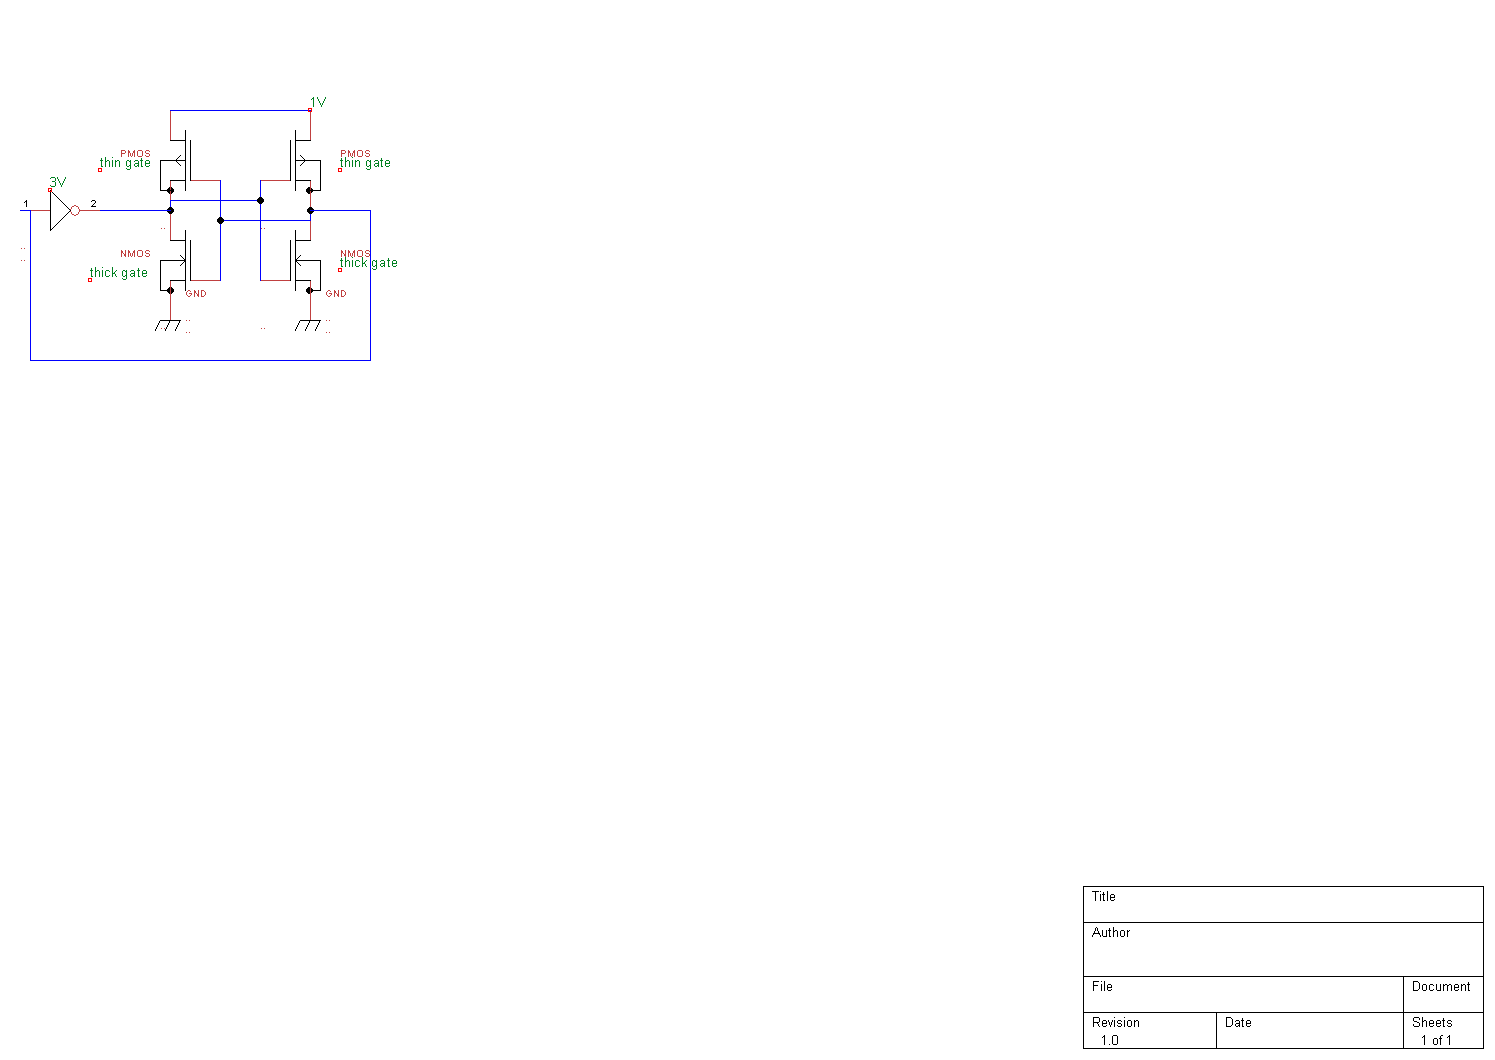Click the left 'thick gate' annotation
Viewport: 1495px width, 1060px height.
119,273
